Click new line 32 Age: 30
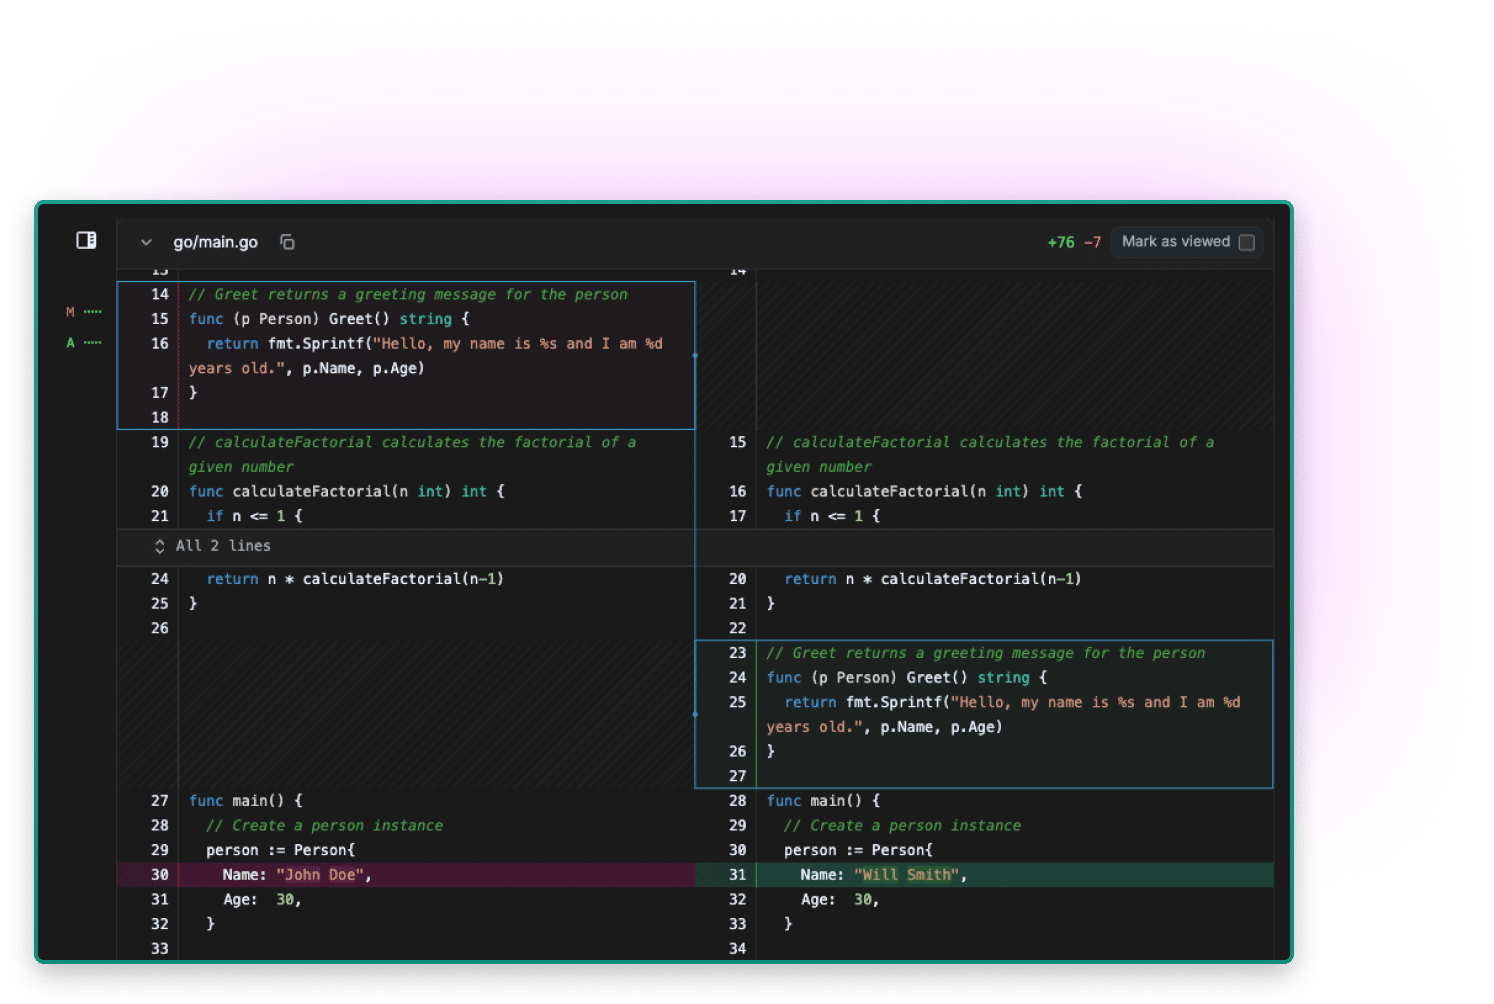Viewport: 1494px width, 1004px height. tap(840, 900)
